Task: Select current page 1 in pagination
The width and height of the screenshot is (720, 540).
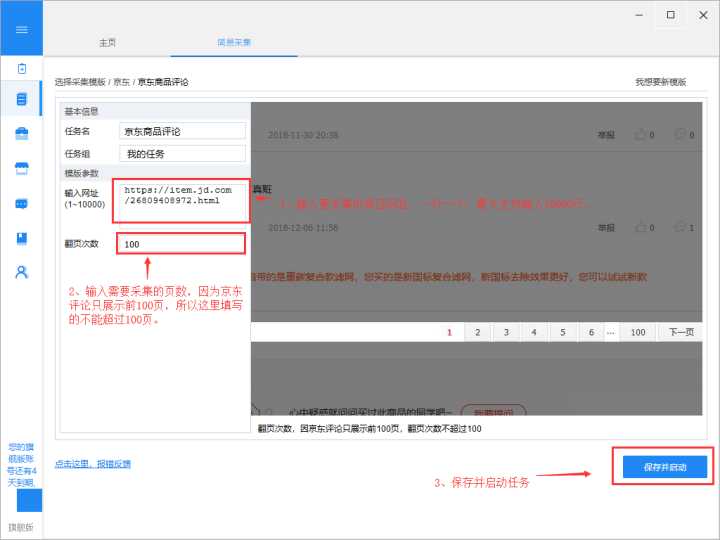Action: click(x=449, y=332)
